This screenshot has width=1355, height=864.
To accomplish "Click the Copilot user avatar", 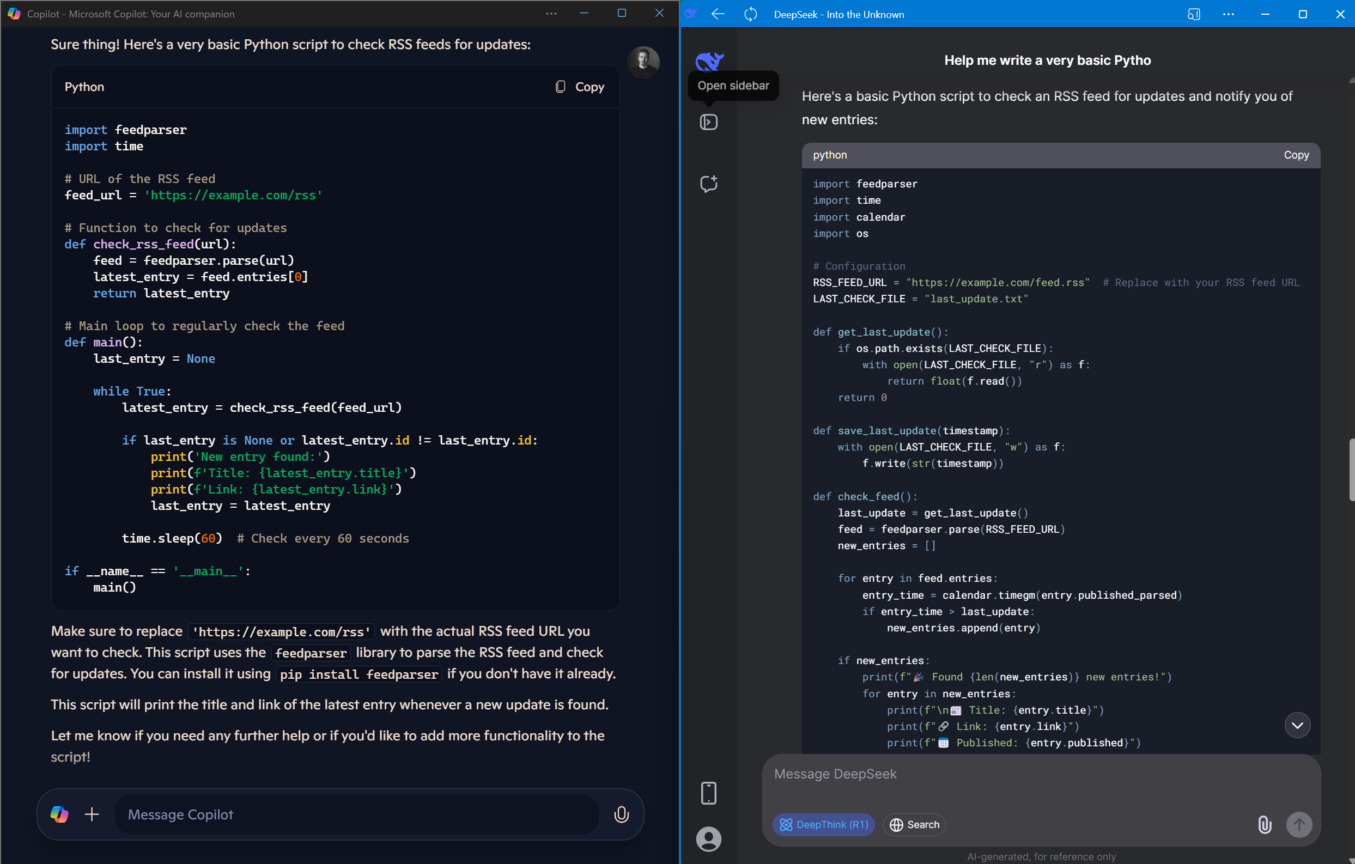I will point(643,61).
